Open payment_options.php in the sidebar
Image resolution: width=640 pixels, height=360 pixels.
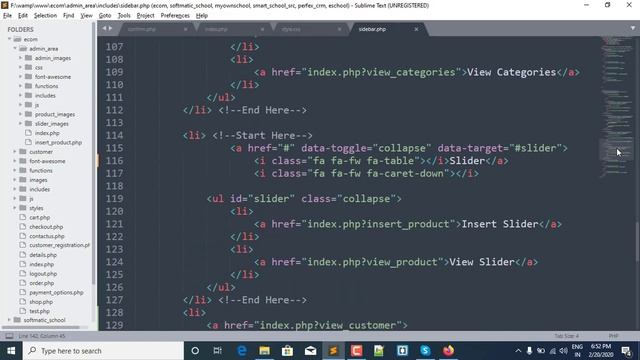(56, 293)
